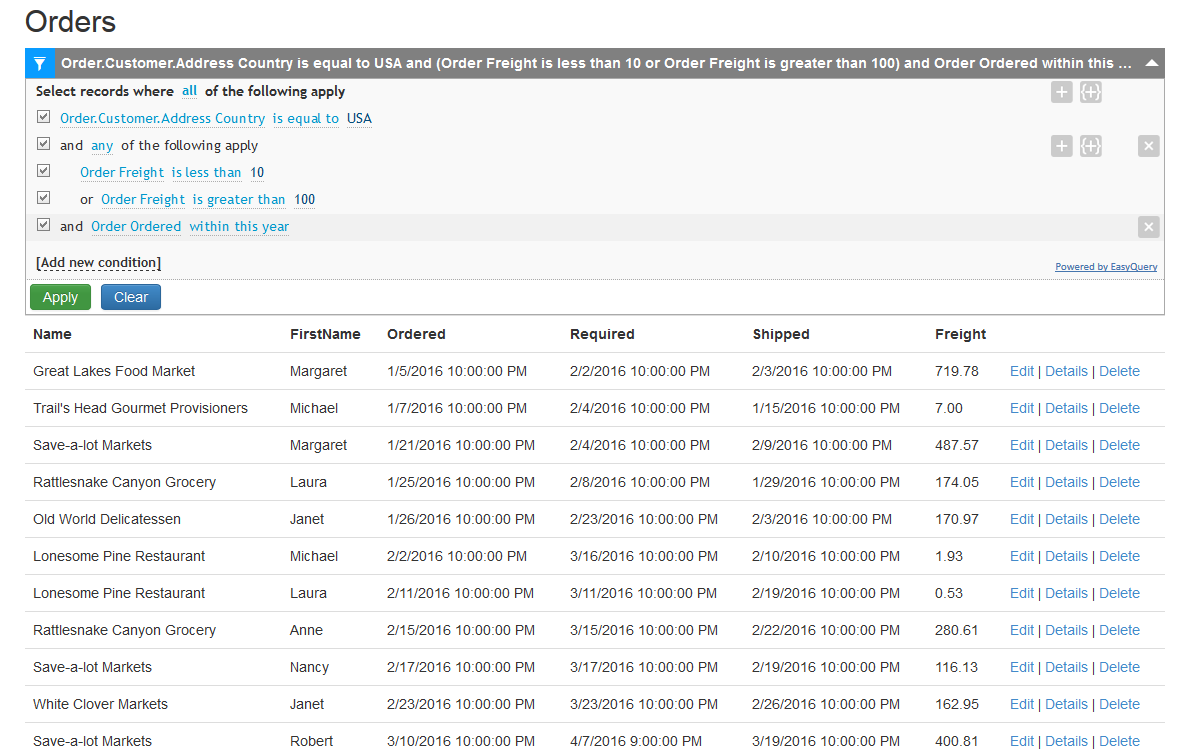Collapse the filter panel with the header chevron
1185x750 pixels.
(1150, 62)
